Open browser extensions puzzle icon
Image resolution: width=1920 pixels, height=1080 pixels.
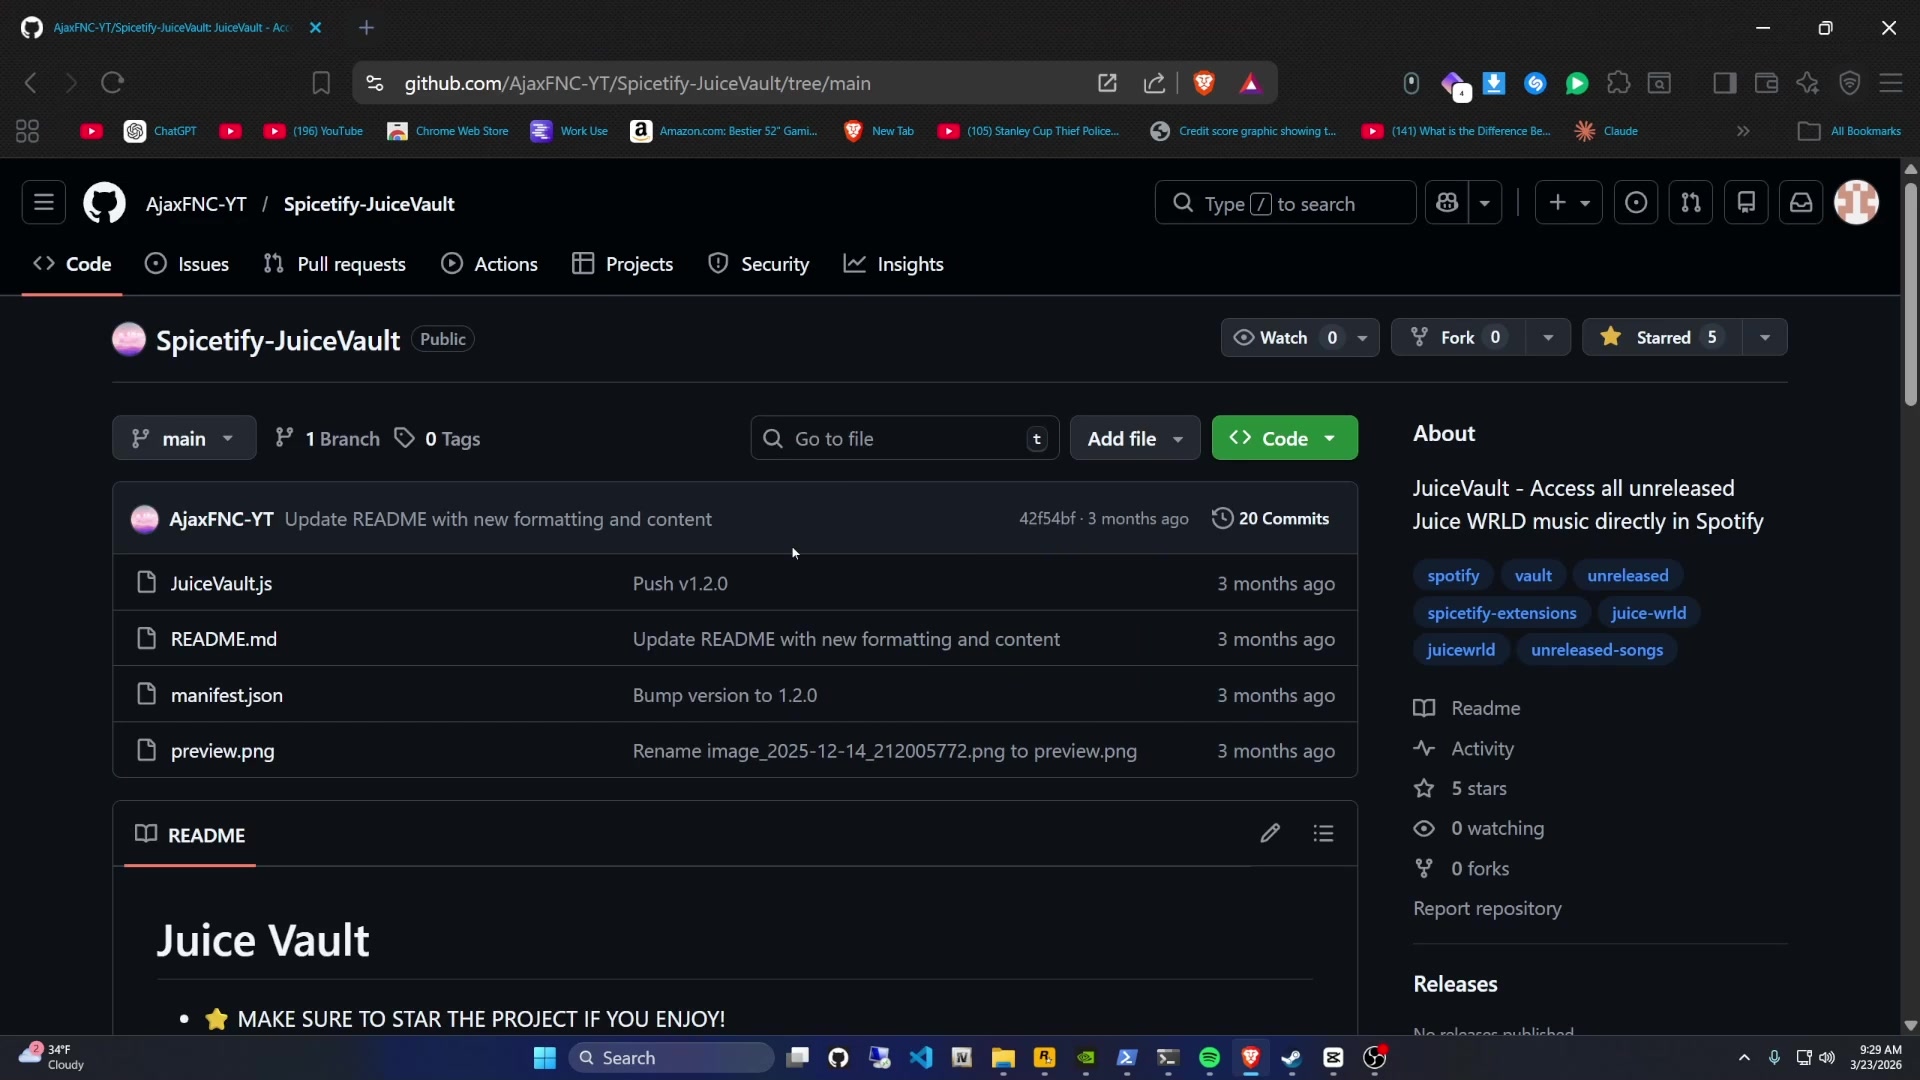(1618, 83)
